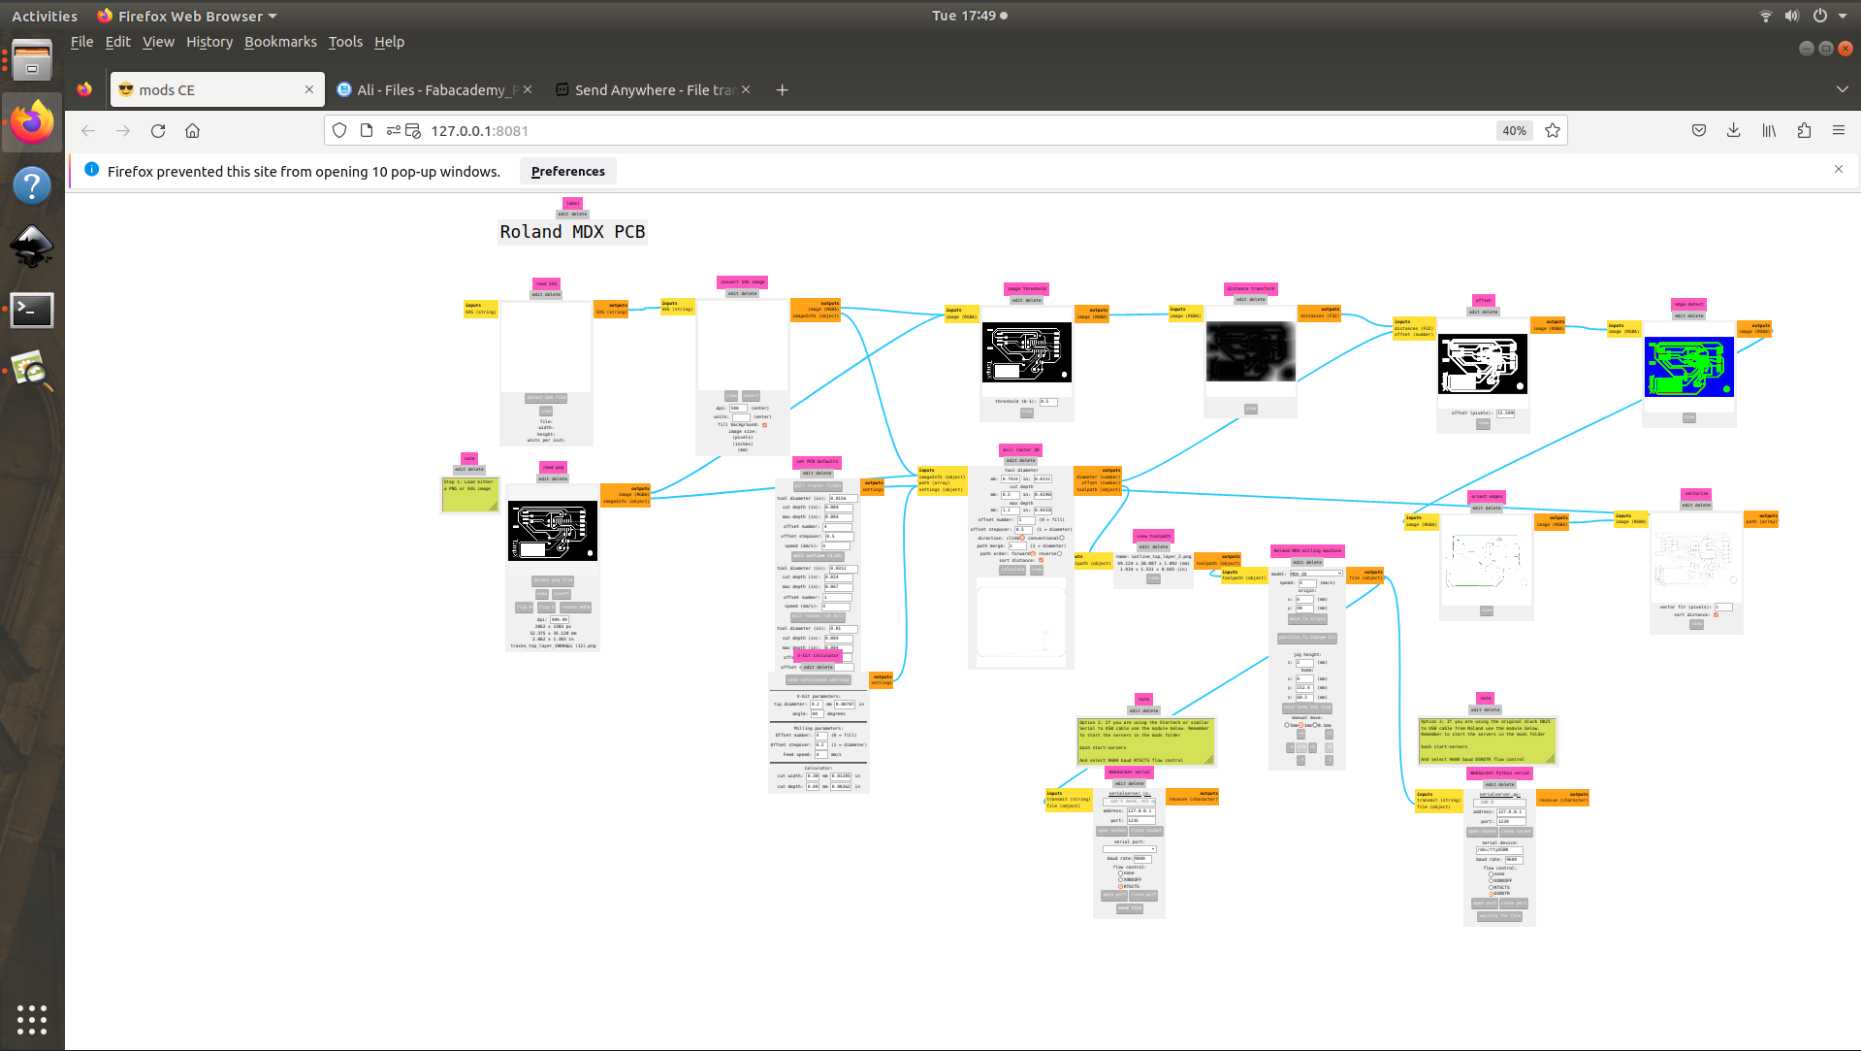Click the power icon in top bar
The image size is (1861, 1051).
pyautogui.click(x=1820, y=16)
